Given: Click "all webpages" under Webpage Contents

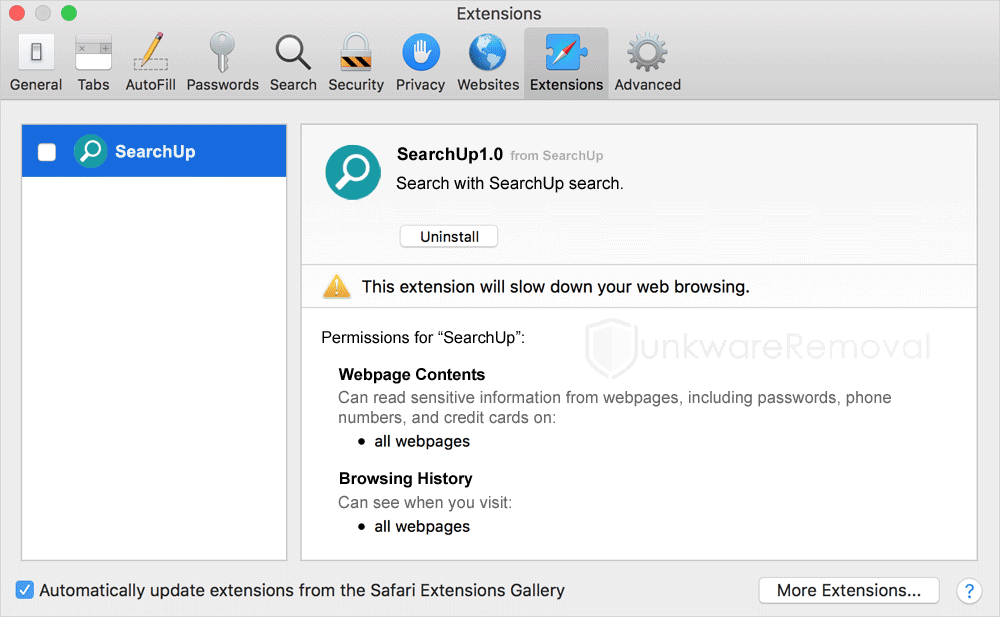Looking at the screenshot, I should click(x=422, y=442).
